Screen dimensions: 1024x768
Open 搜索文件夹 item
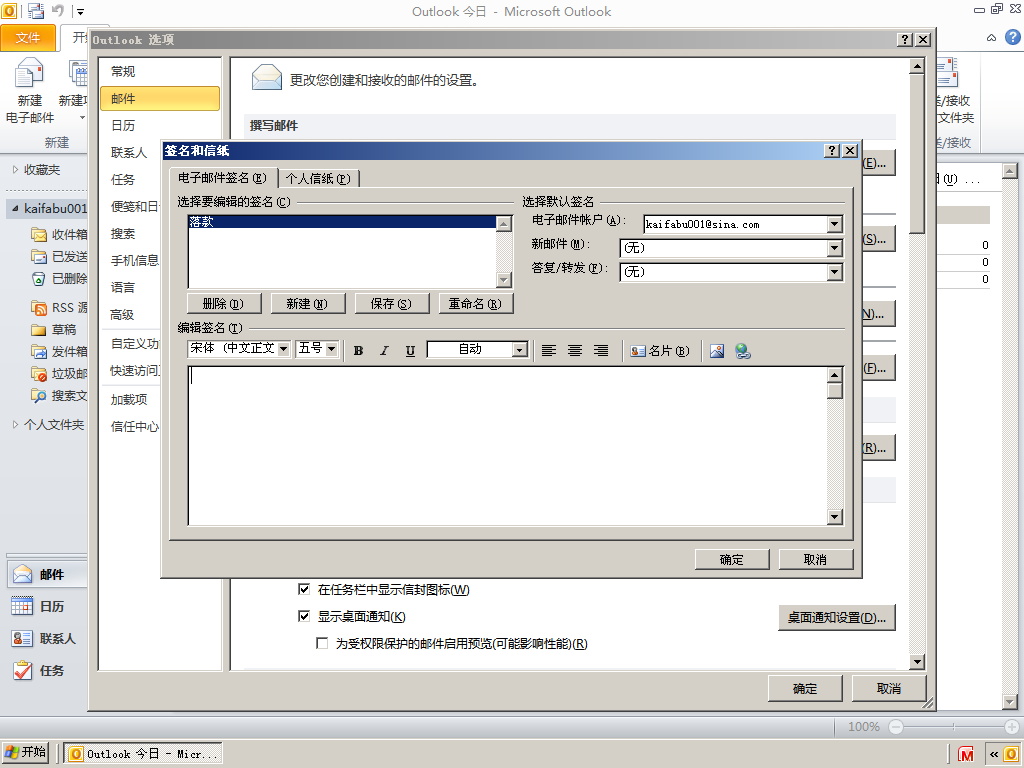coord(59,396)
